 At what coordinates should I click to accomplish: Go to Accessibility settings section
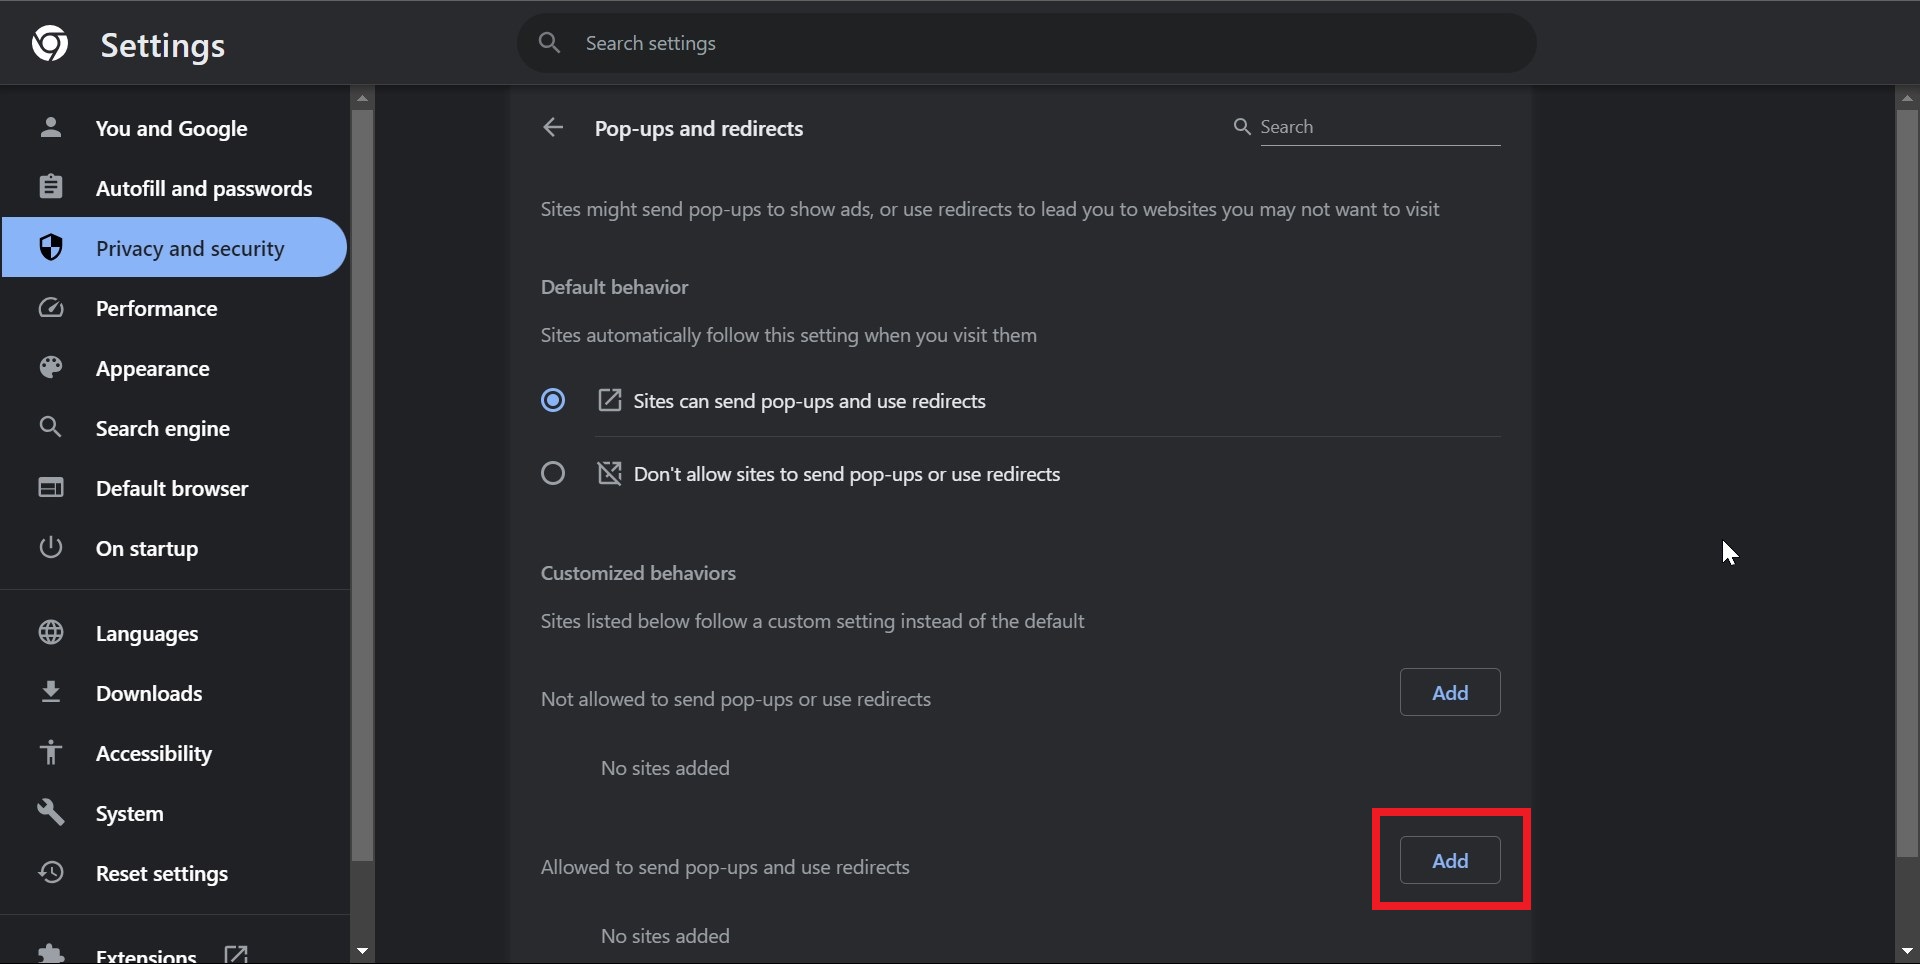154,753
